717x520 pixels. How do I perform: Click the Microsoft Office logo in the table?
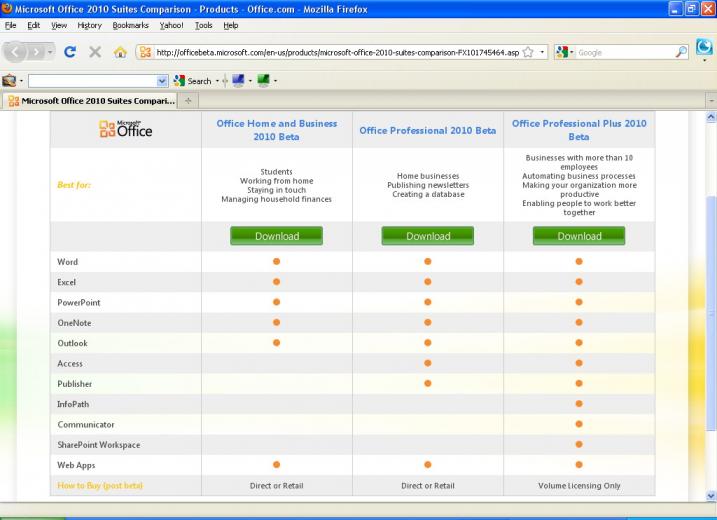pos(126,129)
